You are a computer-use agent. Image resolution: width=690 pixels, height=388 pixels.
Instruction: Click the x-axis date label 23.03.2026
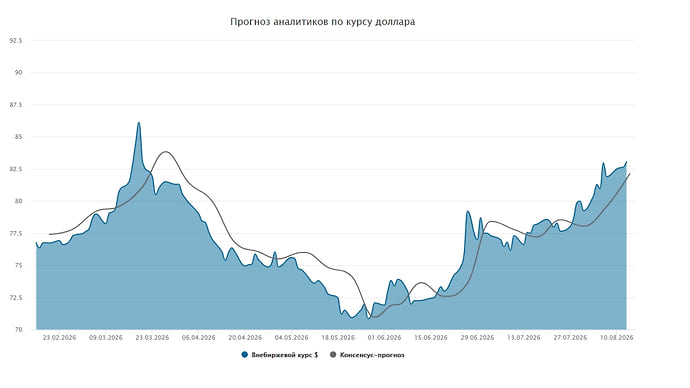(152, 338)
